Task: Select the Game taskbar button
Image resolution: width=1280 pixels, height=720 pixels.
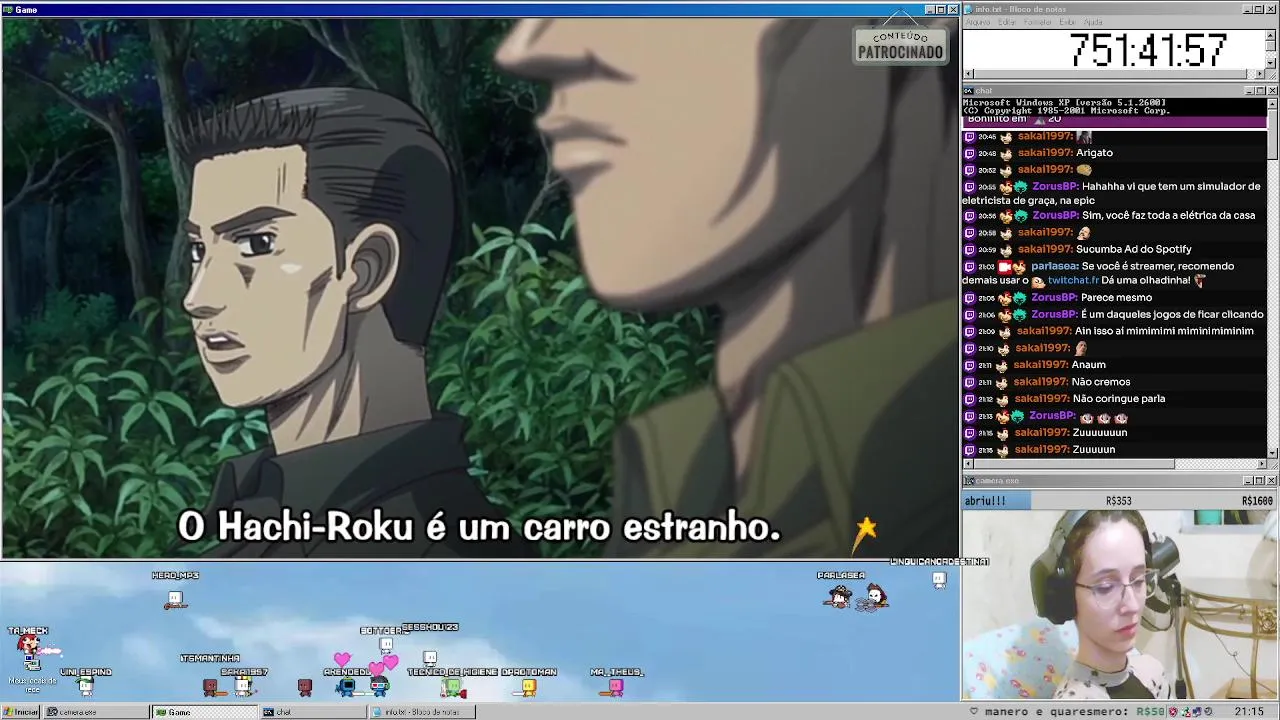Action: click(x=204, y=712)
